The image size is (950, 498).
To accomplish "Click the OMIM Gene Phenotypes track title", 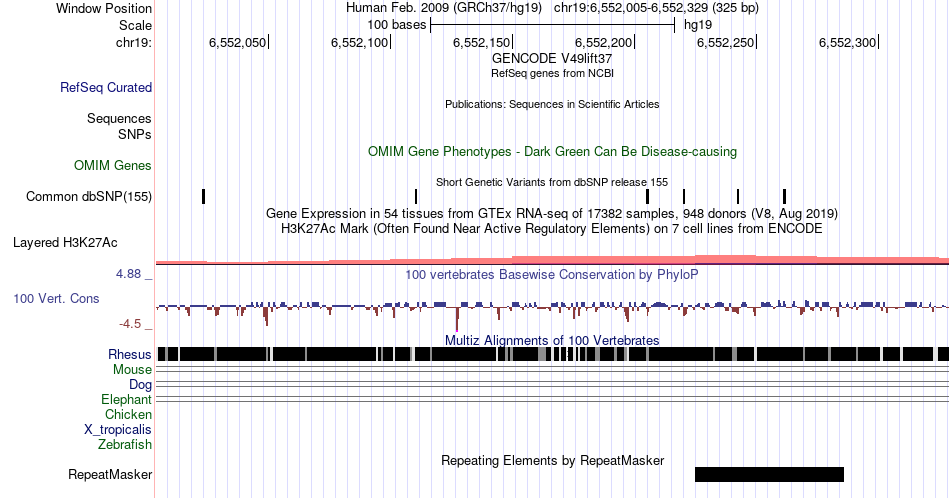I will (x=553, y=151).
